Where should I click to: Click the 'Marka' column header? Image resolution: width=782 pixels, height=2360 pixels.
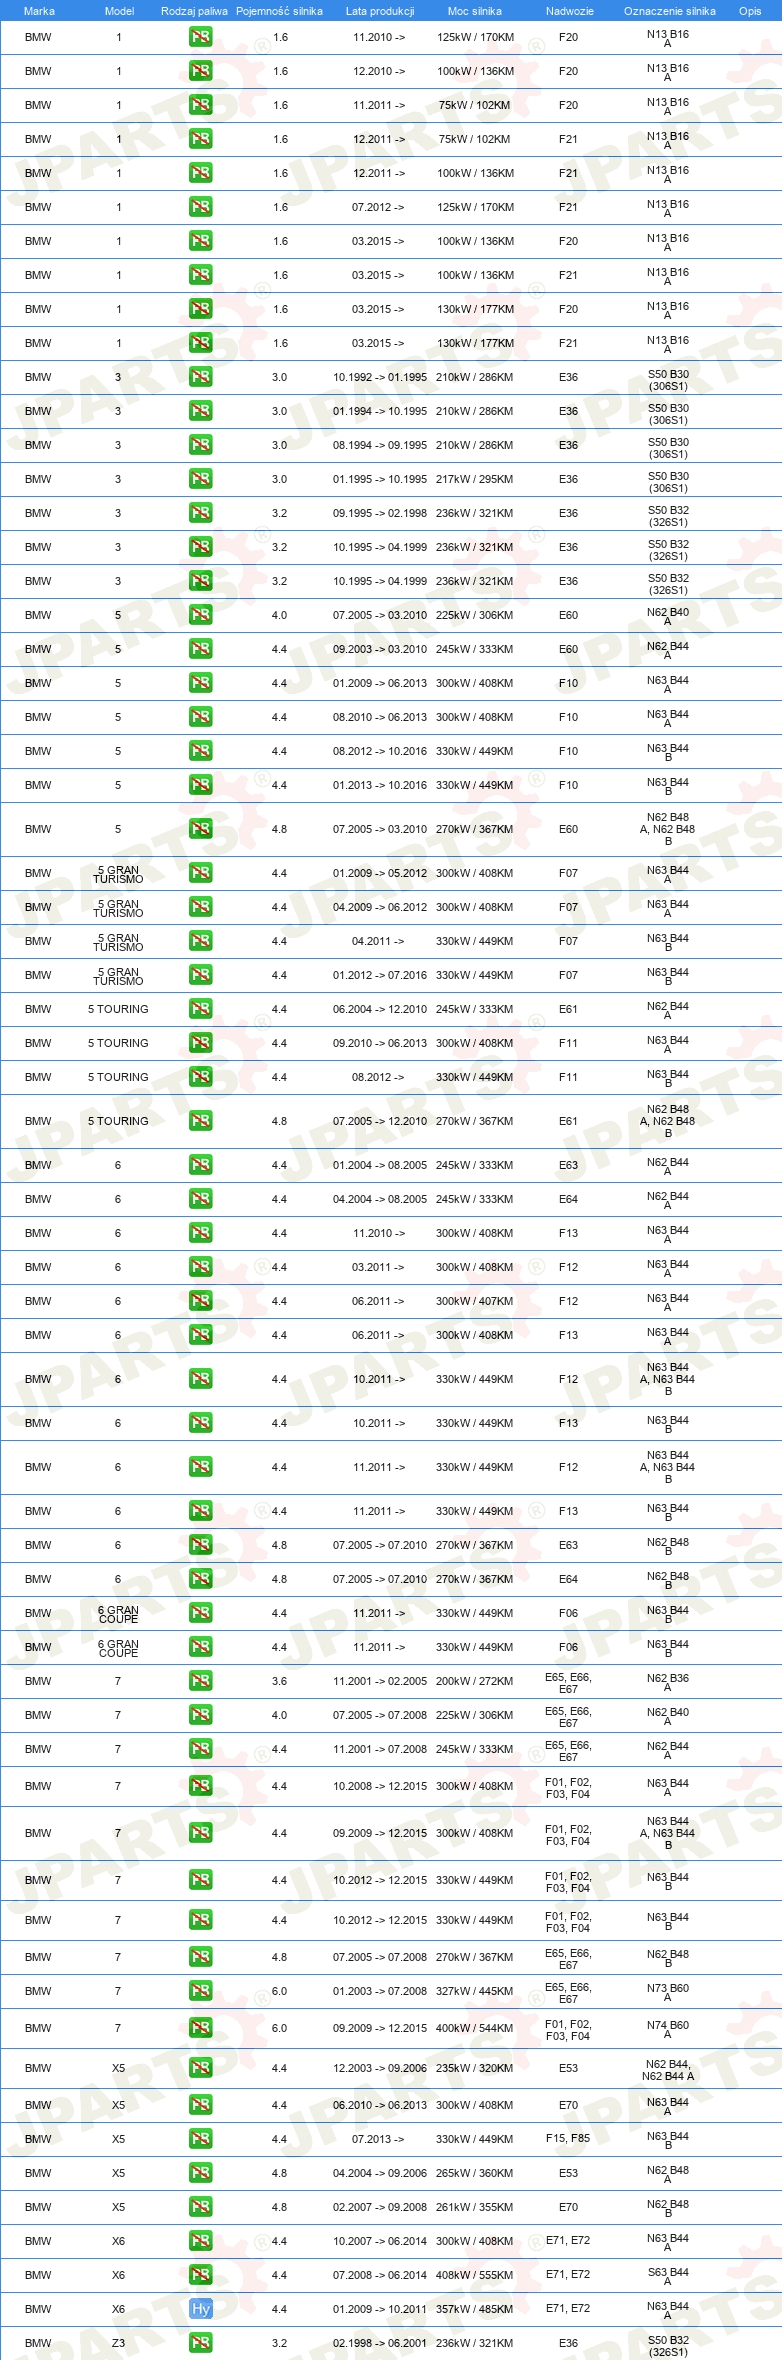pyautogui.click(x=39, y=11)
